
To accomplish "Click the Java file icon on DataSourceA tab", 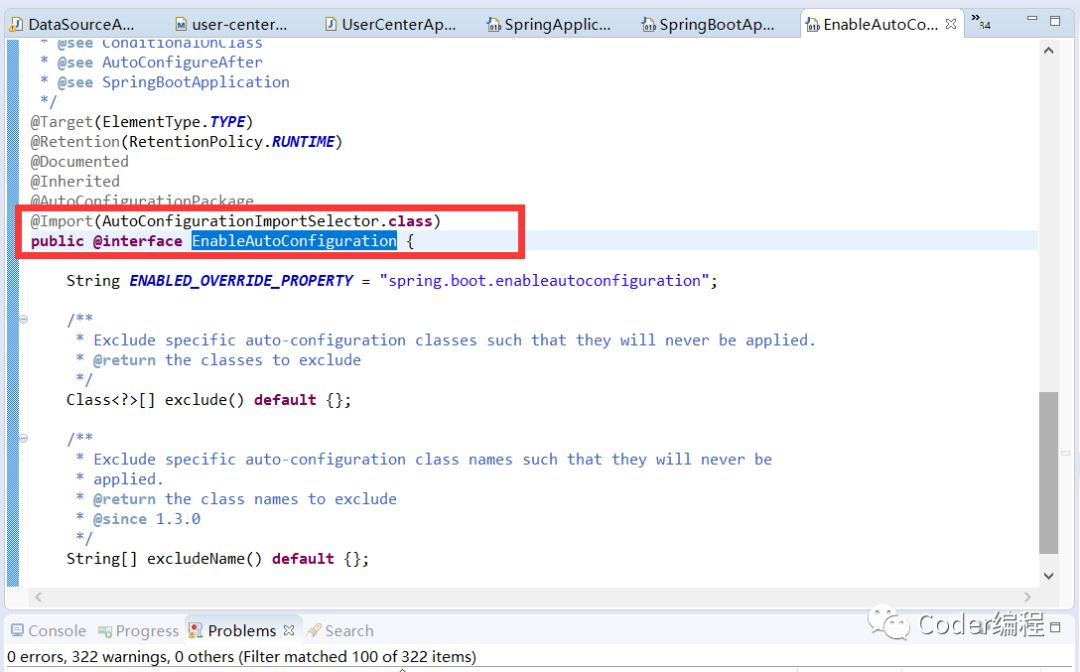I will [x=17, y=25].
